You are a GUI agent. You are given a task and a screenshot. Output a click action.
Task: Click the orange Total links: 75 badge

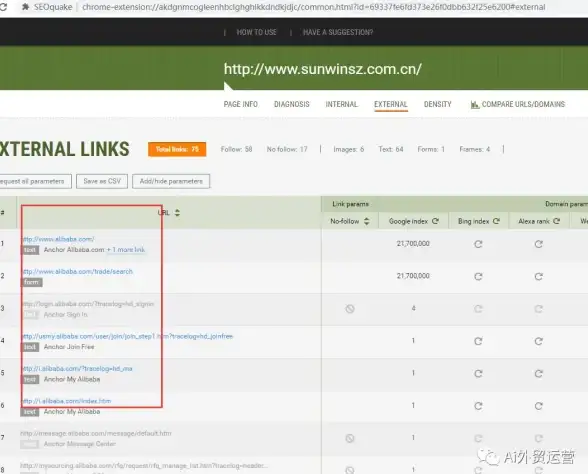(177, 149)
